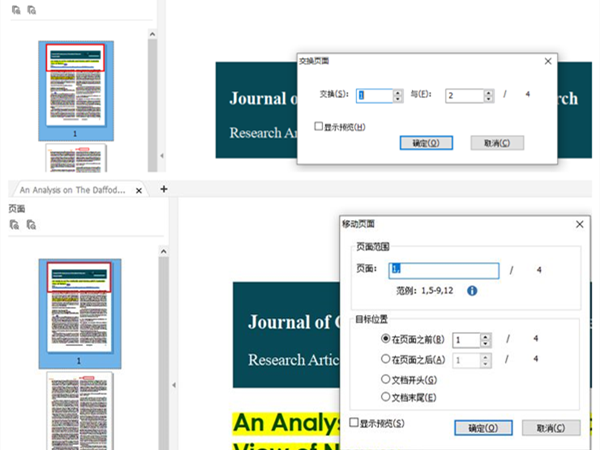Image resolution: width=600 pixels, height=450 pixels.
Task: Open a new tab with plus icon
Action: [164, 188]
